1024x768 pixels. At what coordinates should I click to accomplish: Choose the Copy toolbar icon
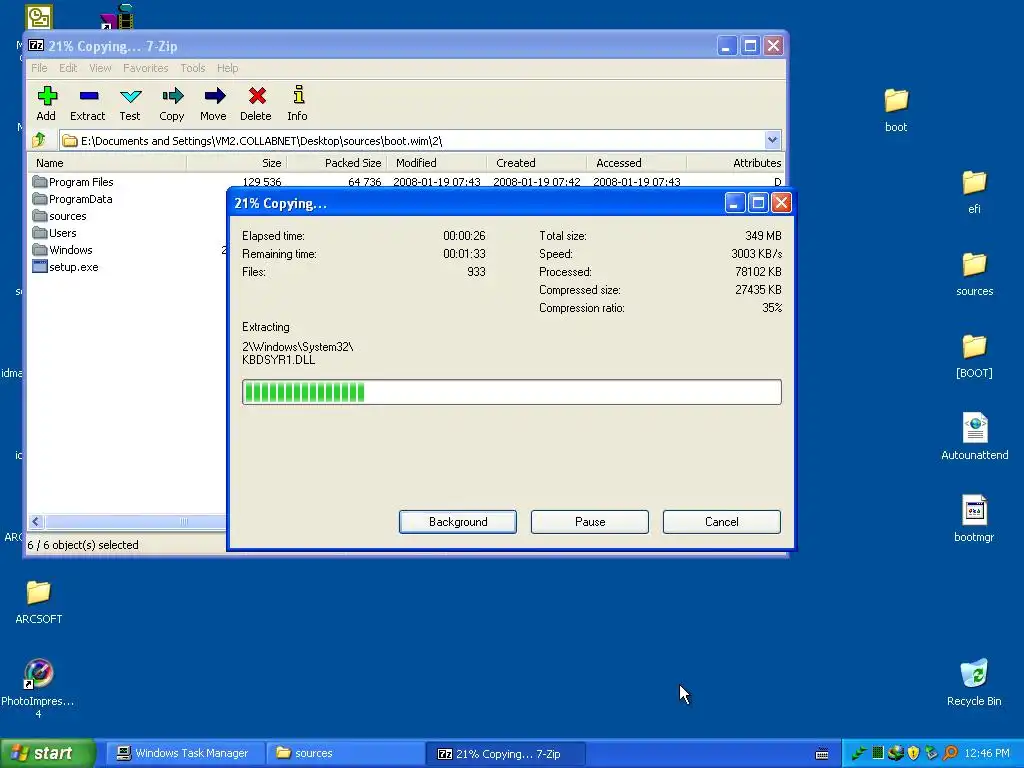172,103
